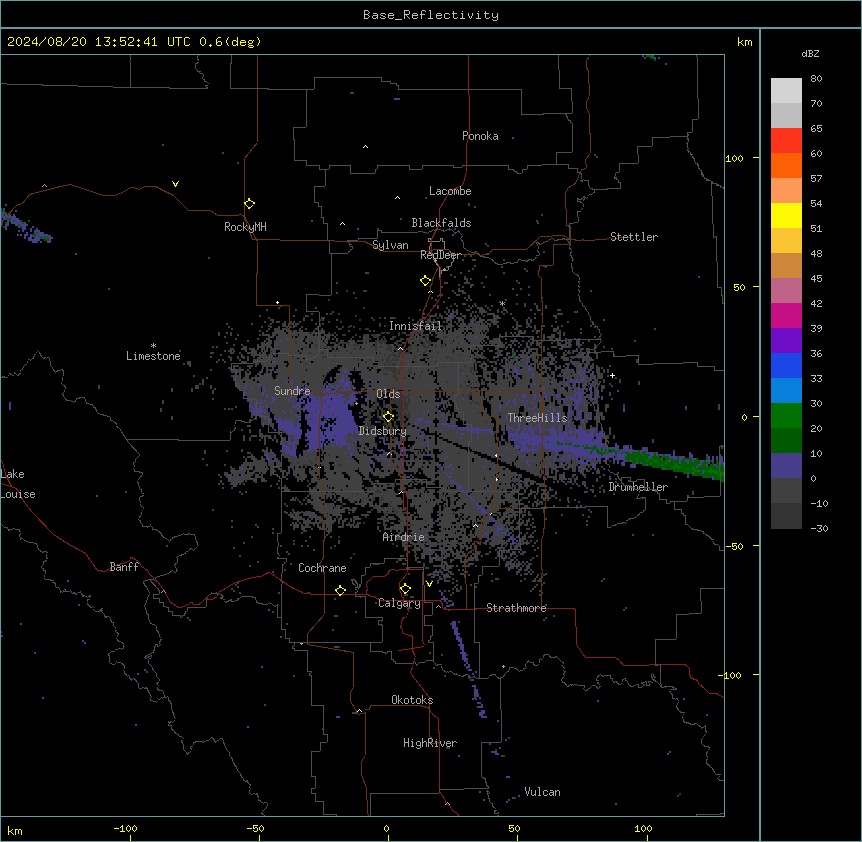Select the yellow diamond marker between Olds and Didsbury

pos(388,417)
